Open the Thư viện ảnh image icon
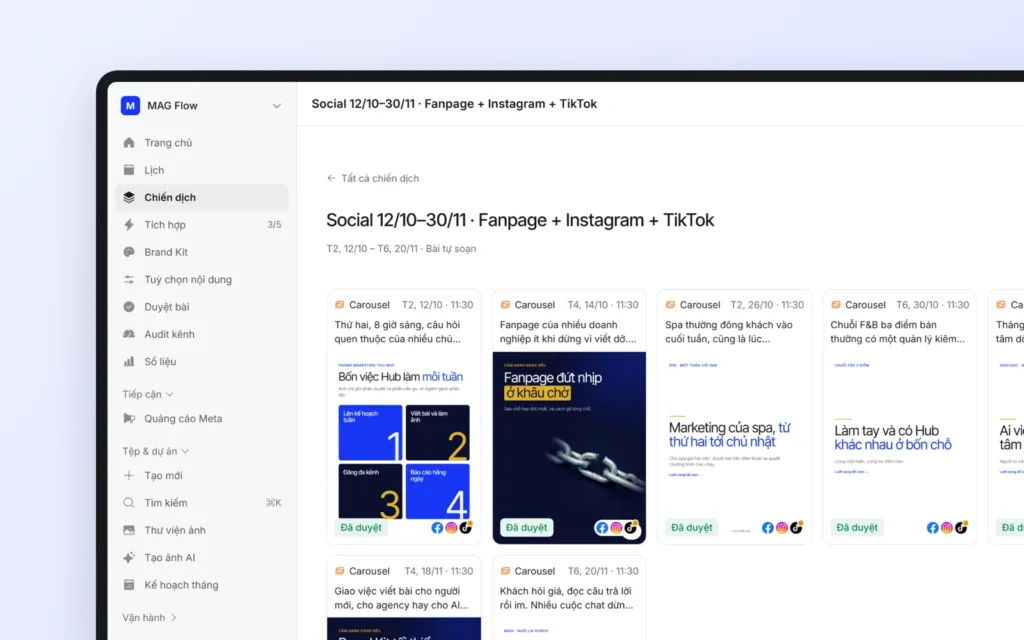 [x=129, y=530]
